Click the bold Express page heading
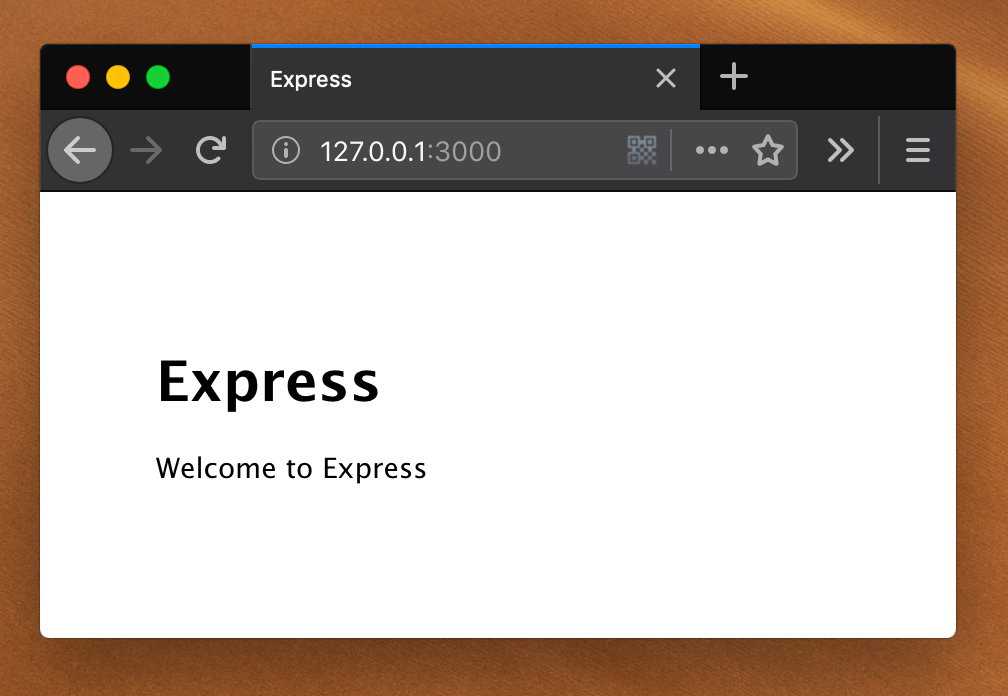 click(x=268, y=382)
